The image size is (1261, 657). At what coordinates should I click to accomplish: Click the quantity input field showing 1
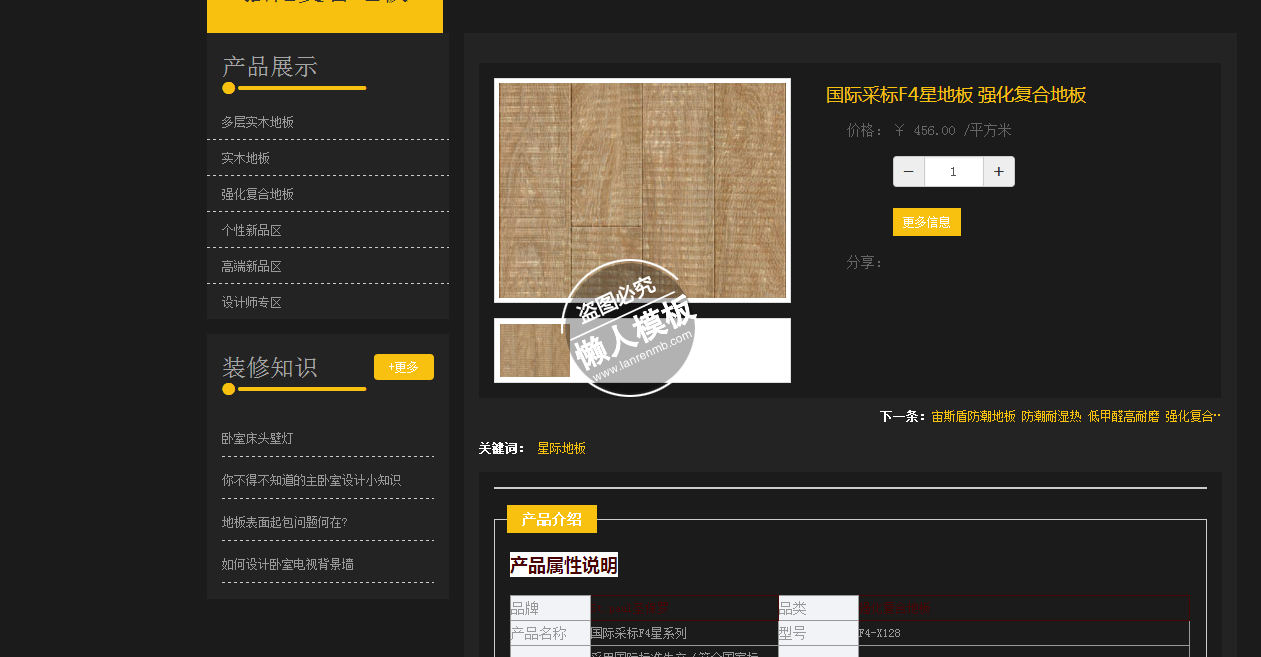(954, 172)
